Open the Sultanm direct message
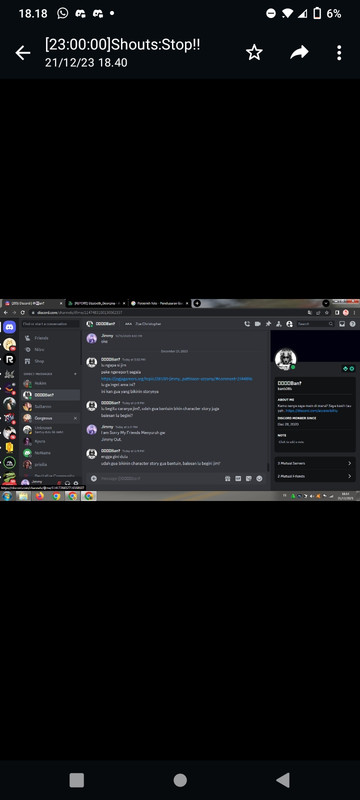The width and height of the screenshot is (360, 800). 50,407
